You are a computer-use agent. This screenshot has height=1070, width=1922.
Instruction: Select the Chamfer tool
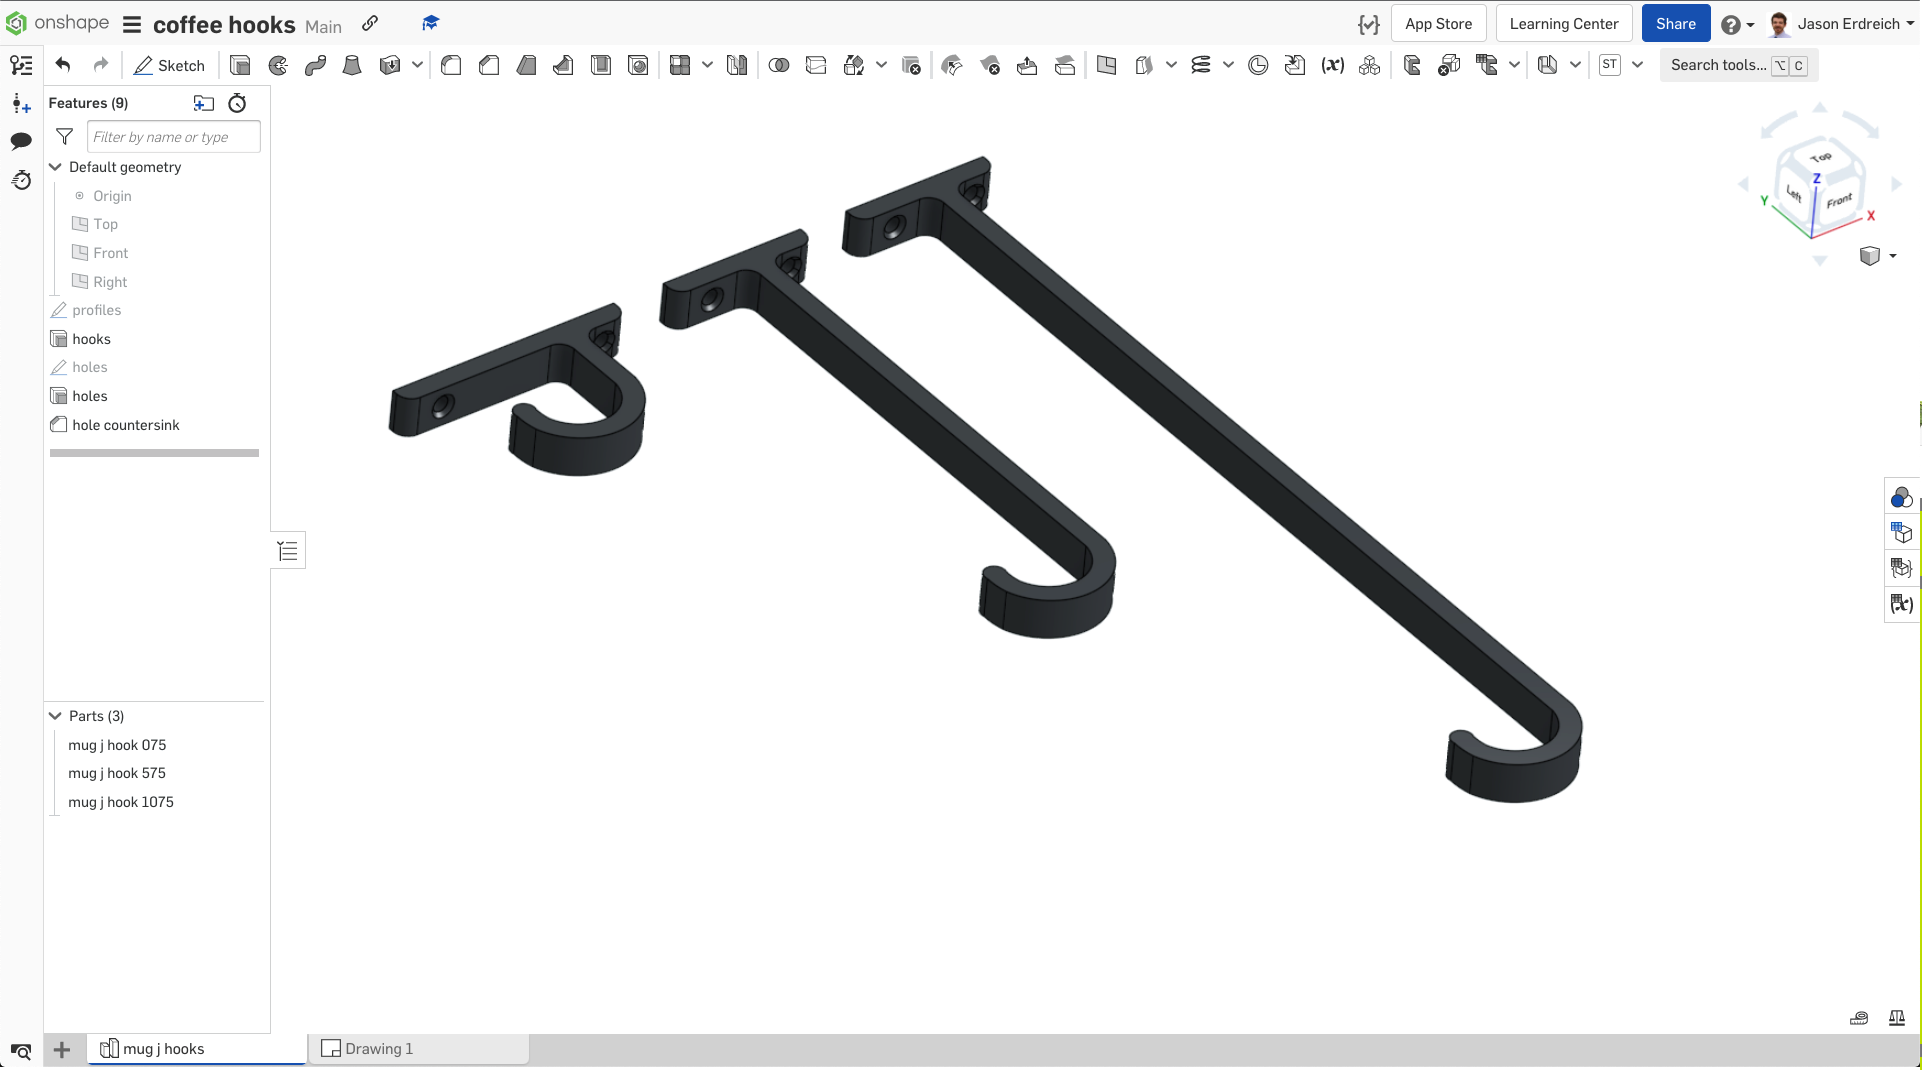pyautogui.click(x=488, y=65)
